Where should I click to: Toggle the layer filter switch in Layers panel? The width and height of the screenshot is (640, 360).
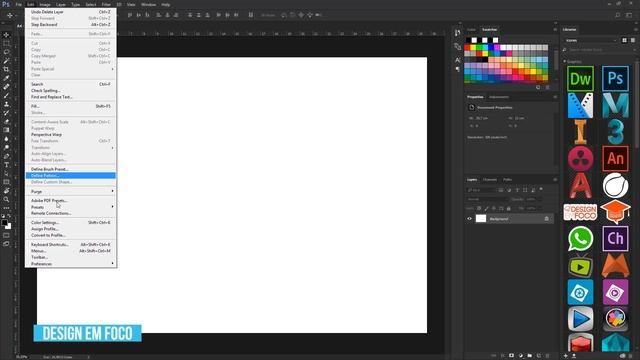point(541,189)
